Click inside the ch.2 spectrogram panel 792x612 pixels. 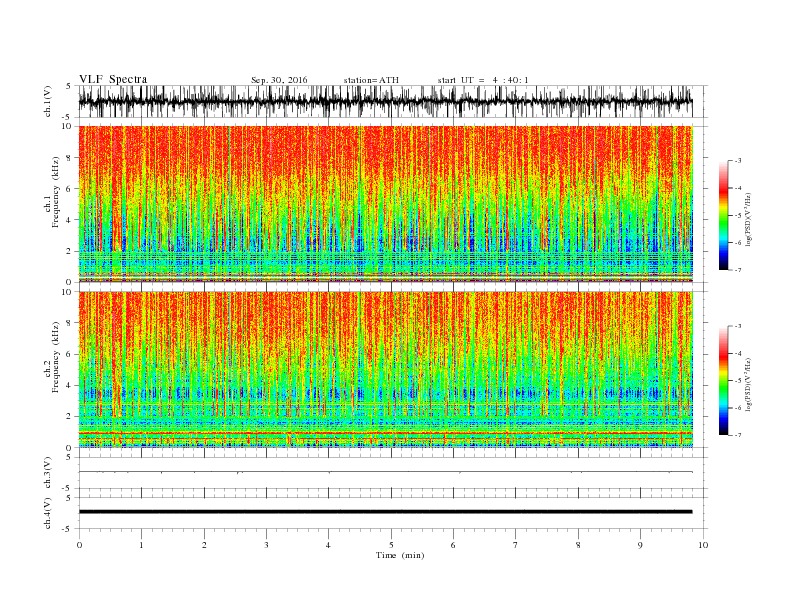(x=385, y=369)
